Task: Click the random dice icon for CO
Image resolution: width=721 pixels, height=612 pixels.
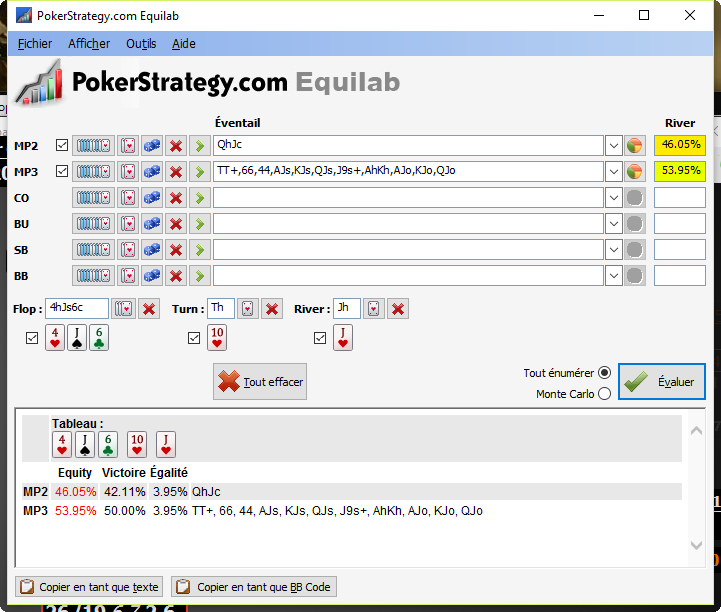Action: [x=152, y=198]
